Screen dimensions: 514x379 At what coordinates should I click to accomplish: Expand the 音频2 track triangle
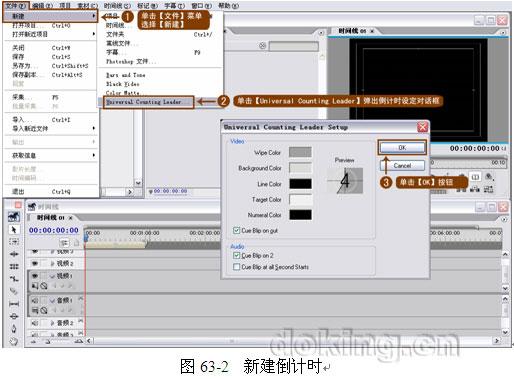[52, 323]
